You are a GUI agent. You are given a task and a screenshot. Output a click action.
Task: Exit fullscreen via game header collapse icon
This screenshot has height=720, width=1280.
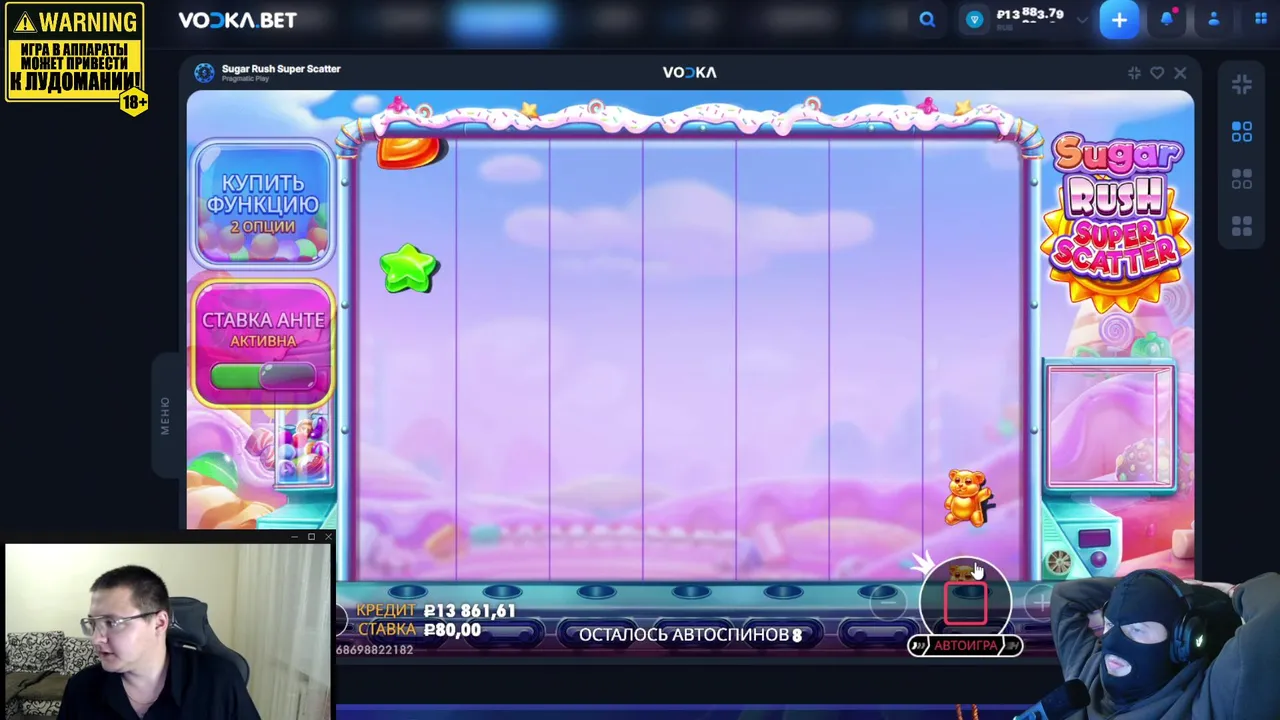[1134, 73]
